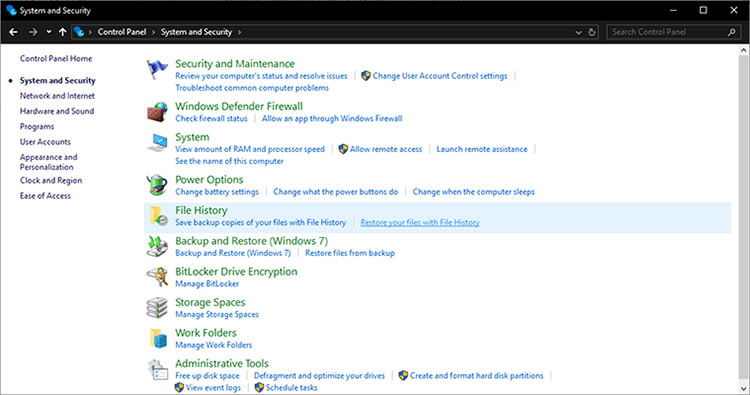Viewport: 750px width, 395px height.
Task: Click Restore files from backup
Action: tap(350, 253)
